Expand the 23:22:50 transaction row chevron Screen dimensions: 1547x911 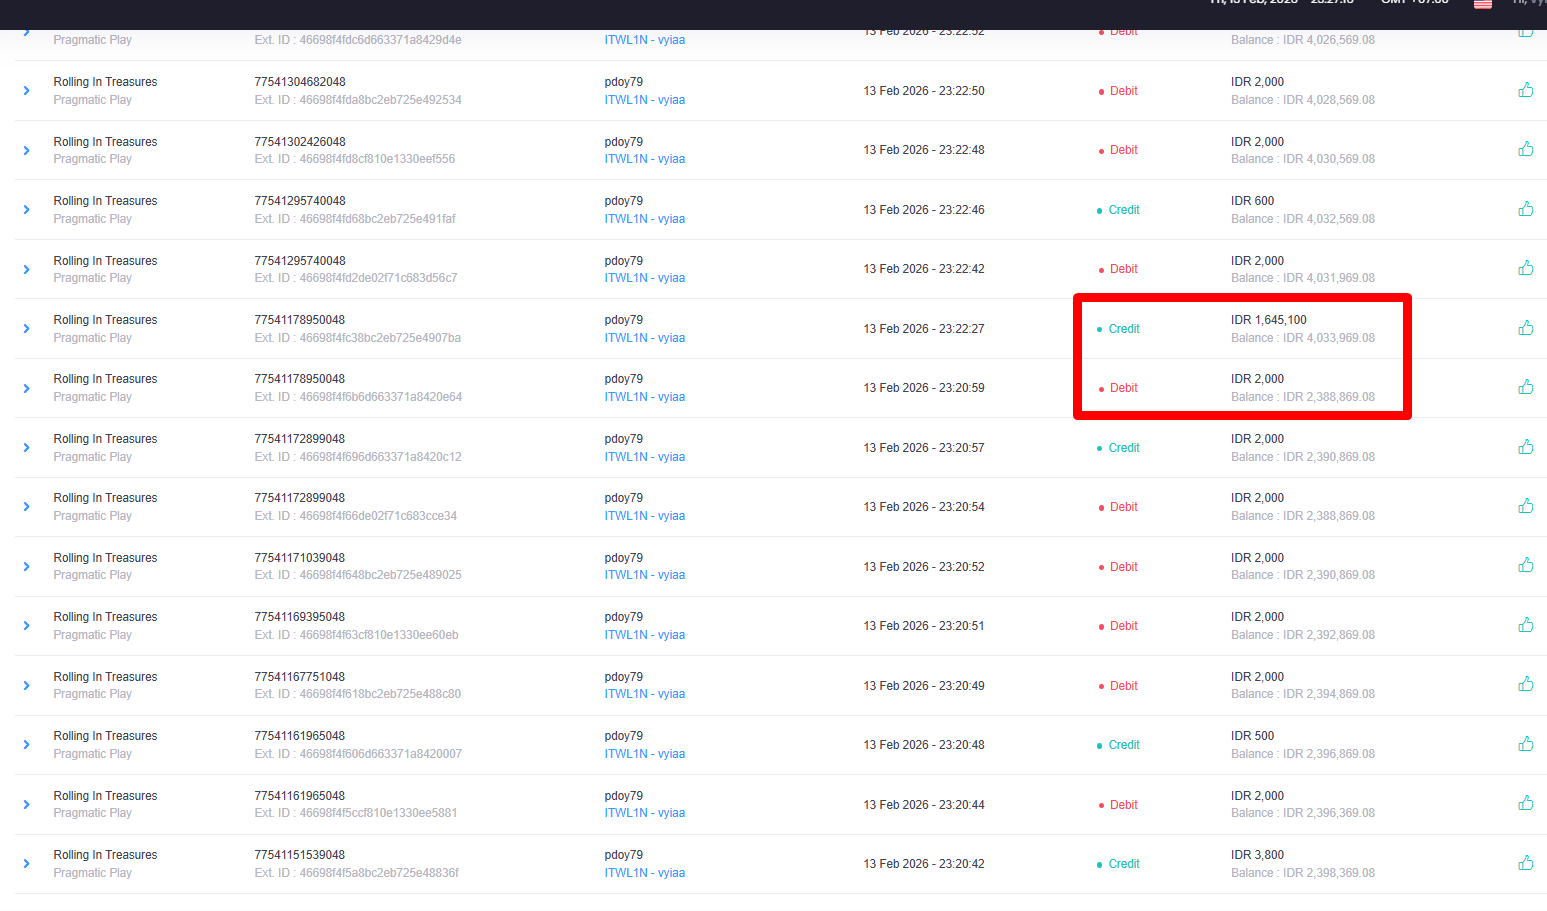point(26,91)
